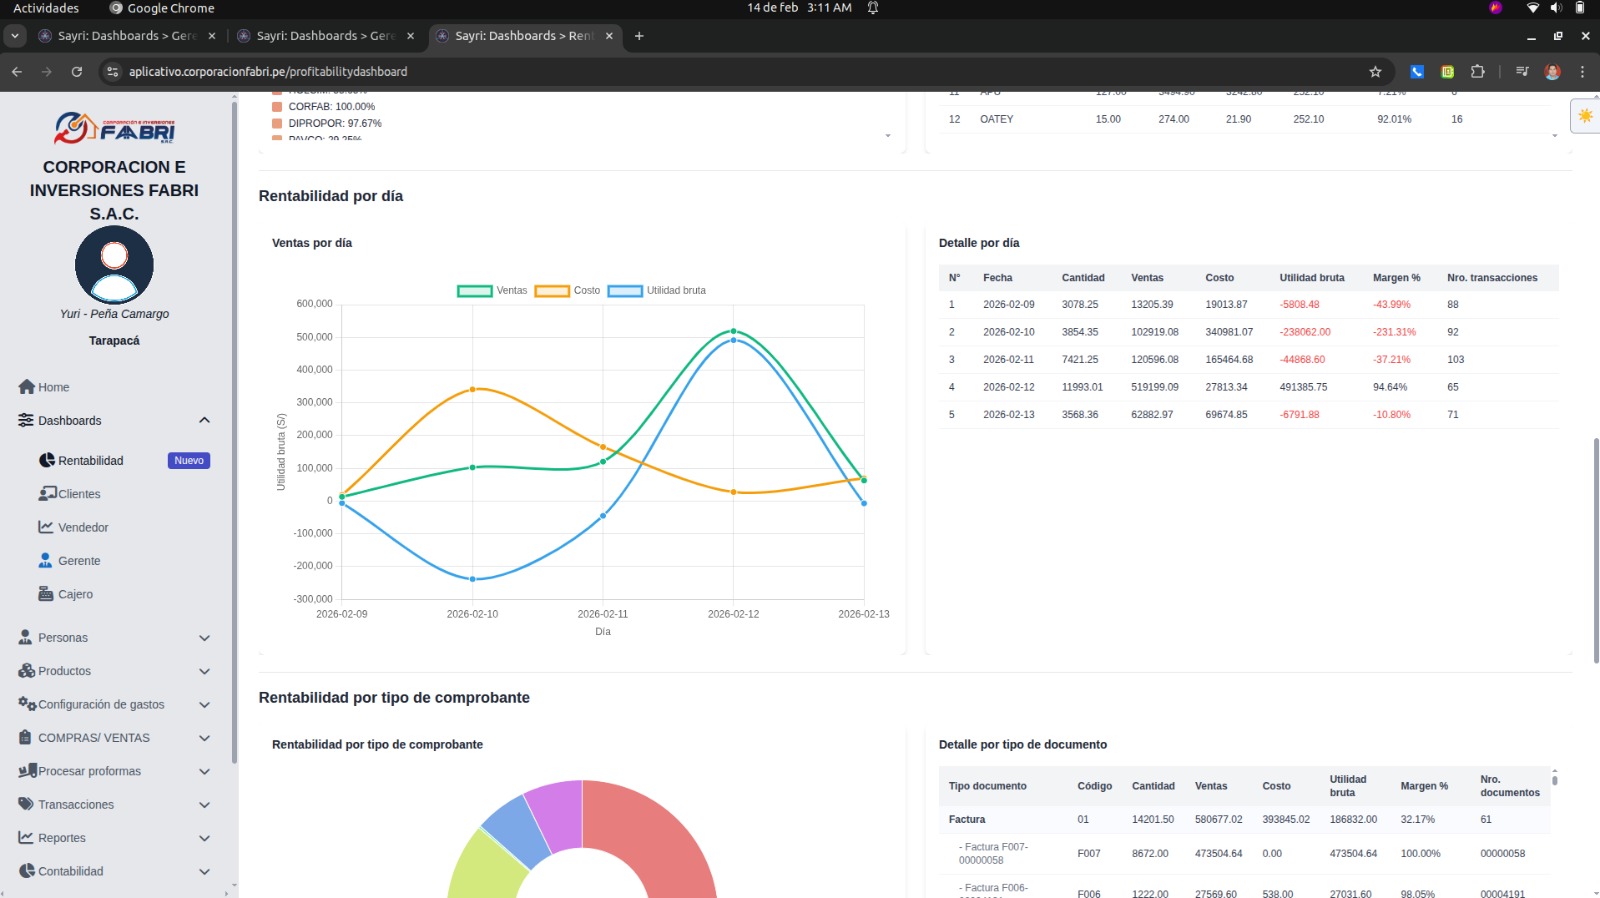
Task: Open Chrome extensions puzzle icon
Action: click(x=1477, y=72)
